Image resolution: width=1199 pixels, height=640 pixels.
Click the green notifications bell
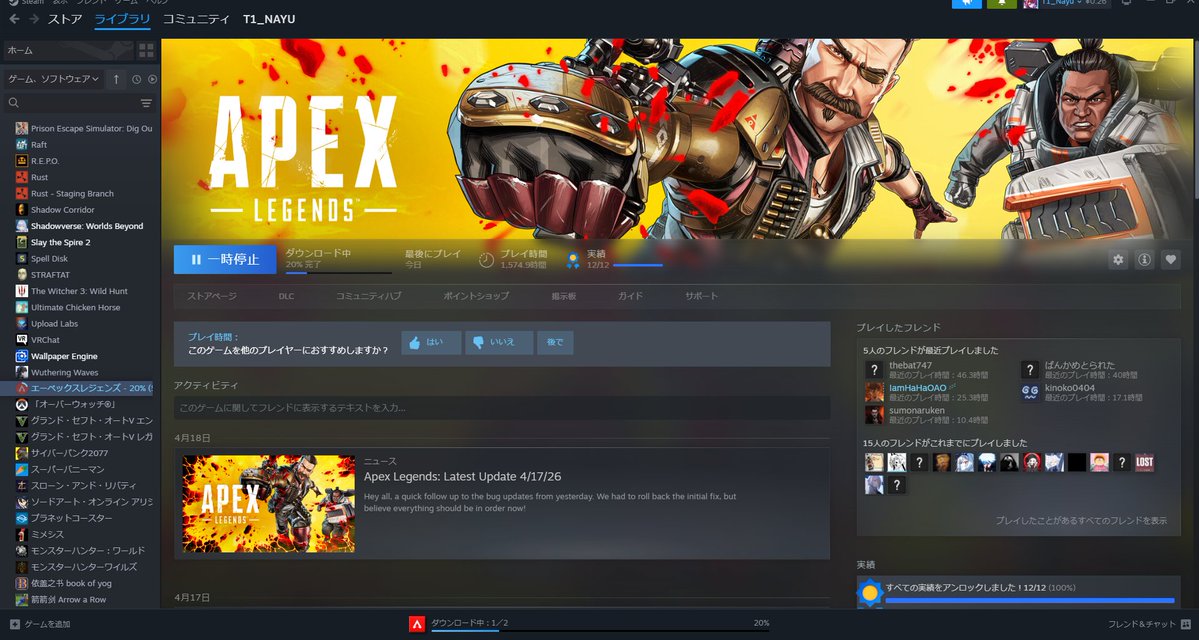tap(1002, 3)
